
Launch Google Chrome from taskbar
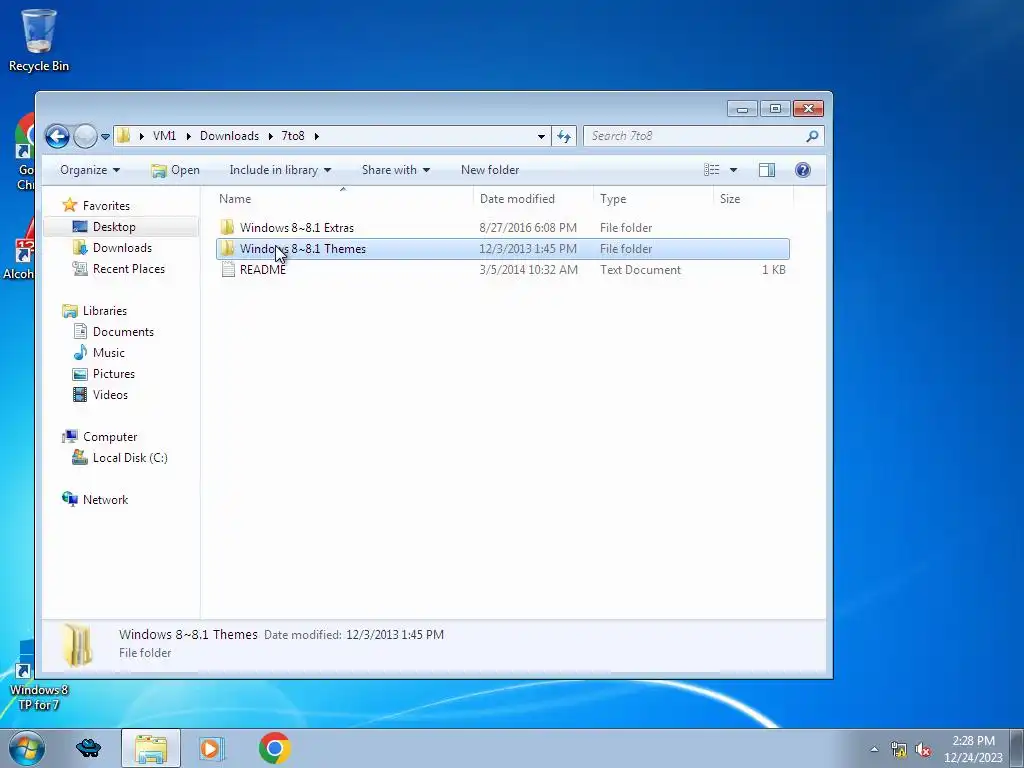click(x=274, y=748)
